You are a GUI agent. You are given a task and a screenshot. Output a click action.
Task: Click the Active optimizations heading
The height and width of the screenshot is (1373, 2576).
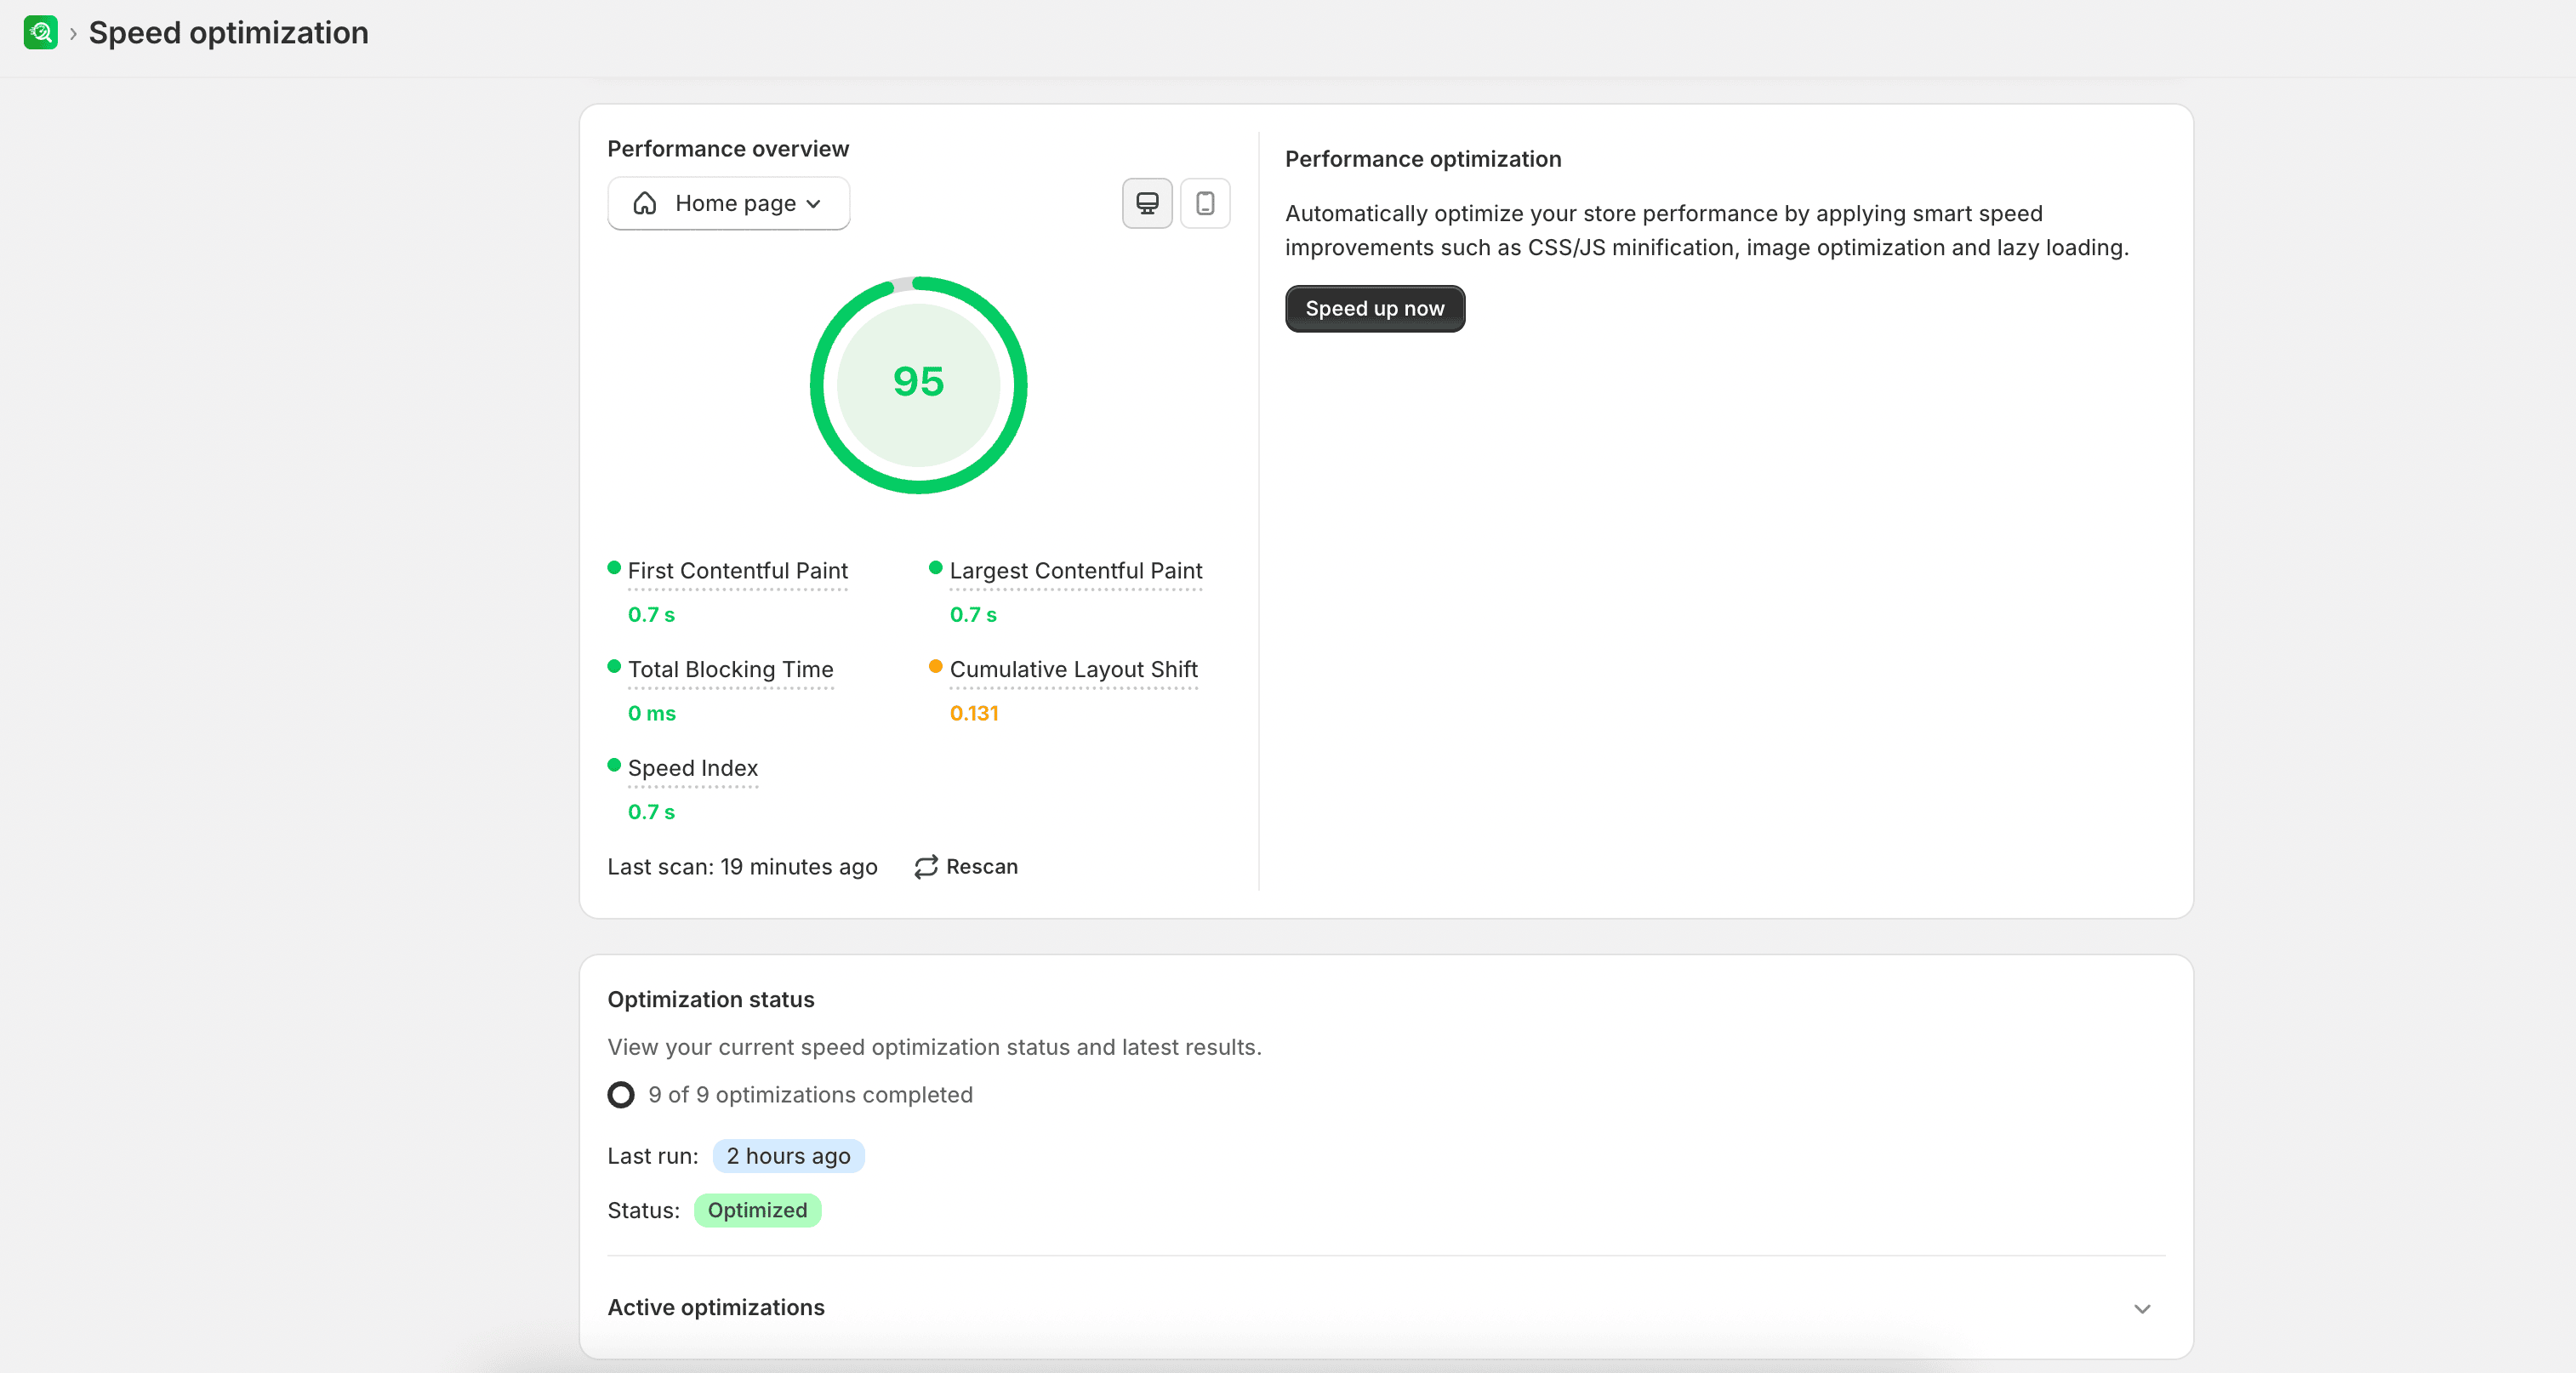(x=716, y=1307)
